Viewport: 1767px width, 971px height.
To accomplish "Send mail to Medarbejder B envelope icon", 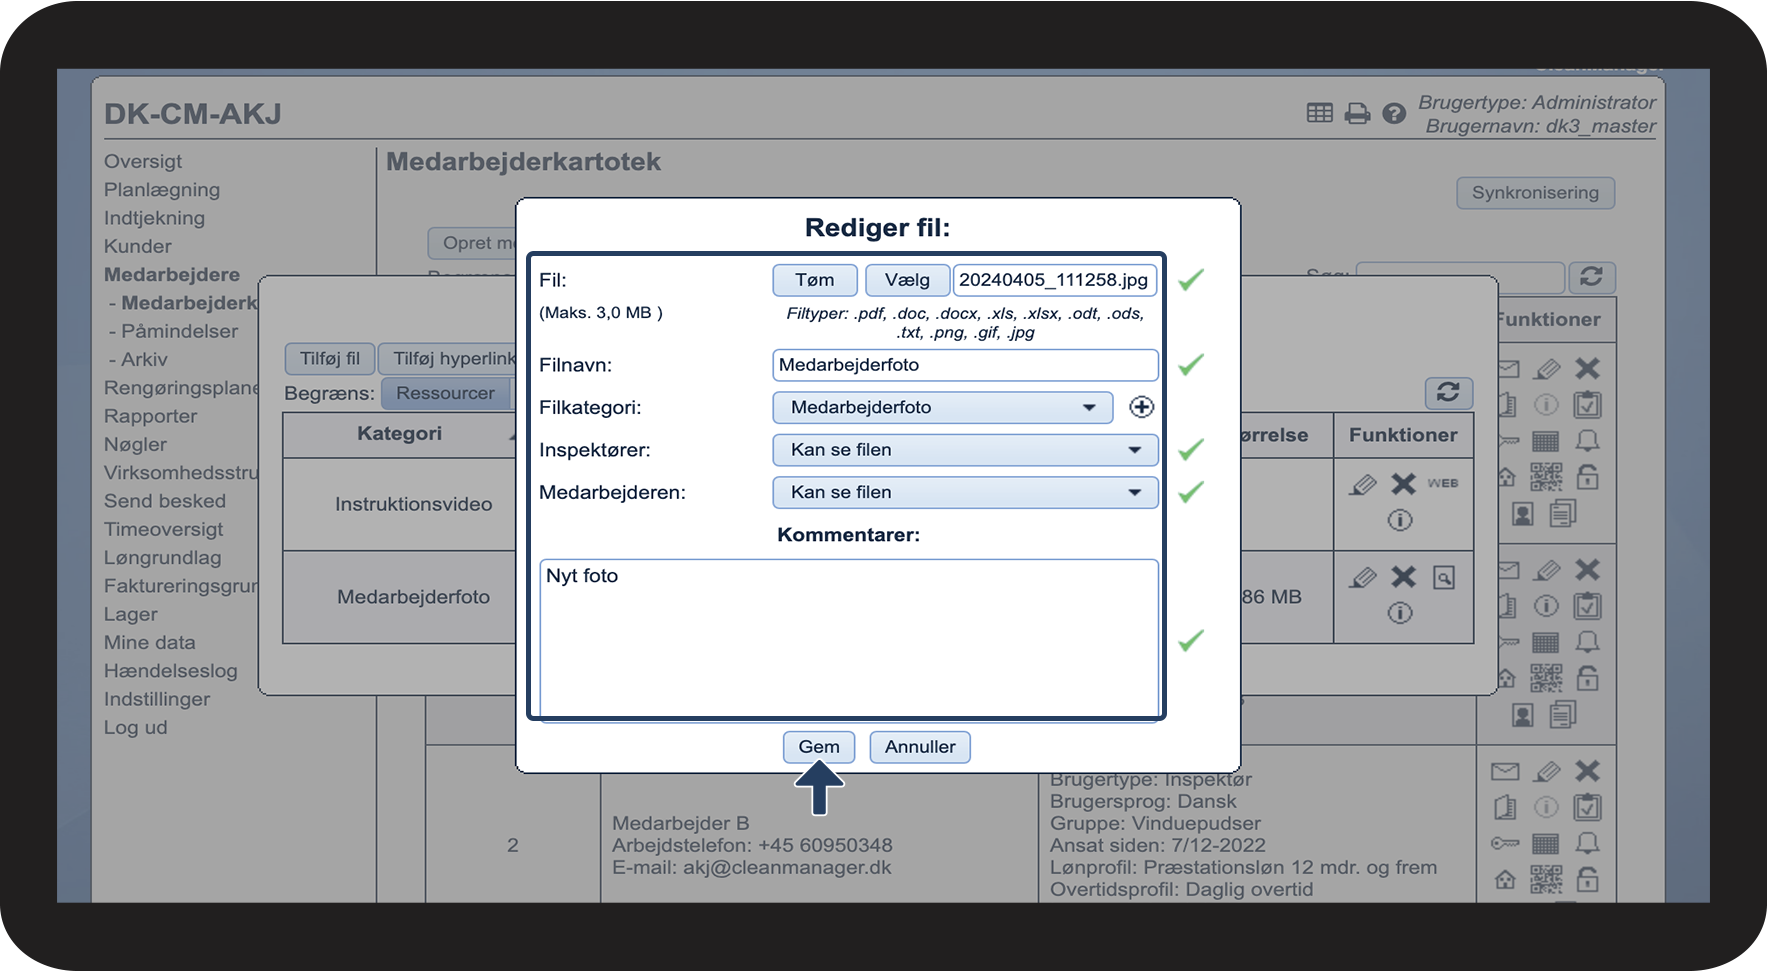I will [x=1505, y=771].
